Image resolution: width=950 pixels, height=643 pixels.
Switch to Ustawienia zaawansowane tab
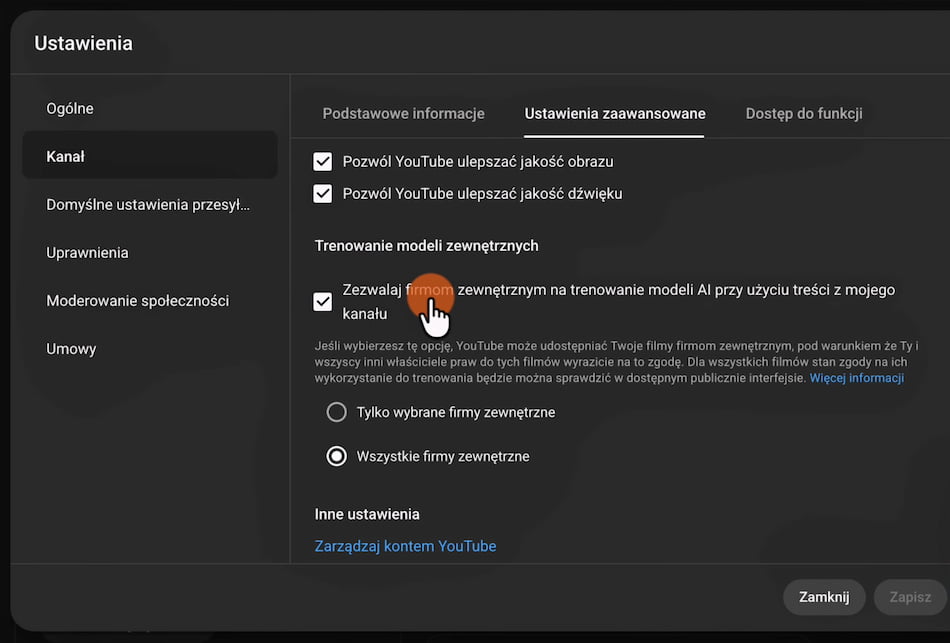[615, 113]
